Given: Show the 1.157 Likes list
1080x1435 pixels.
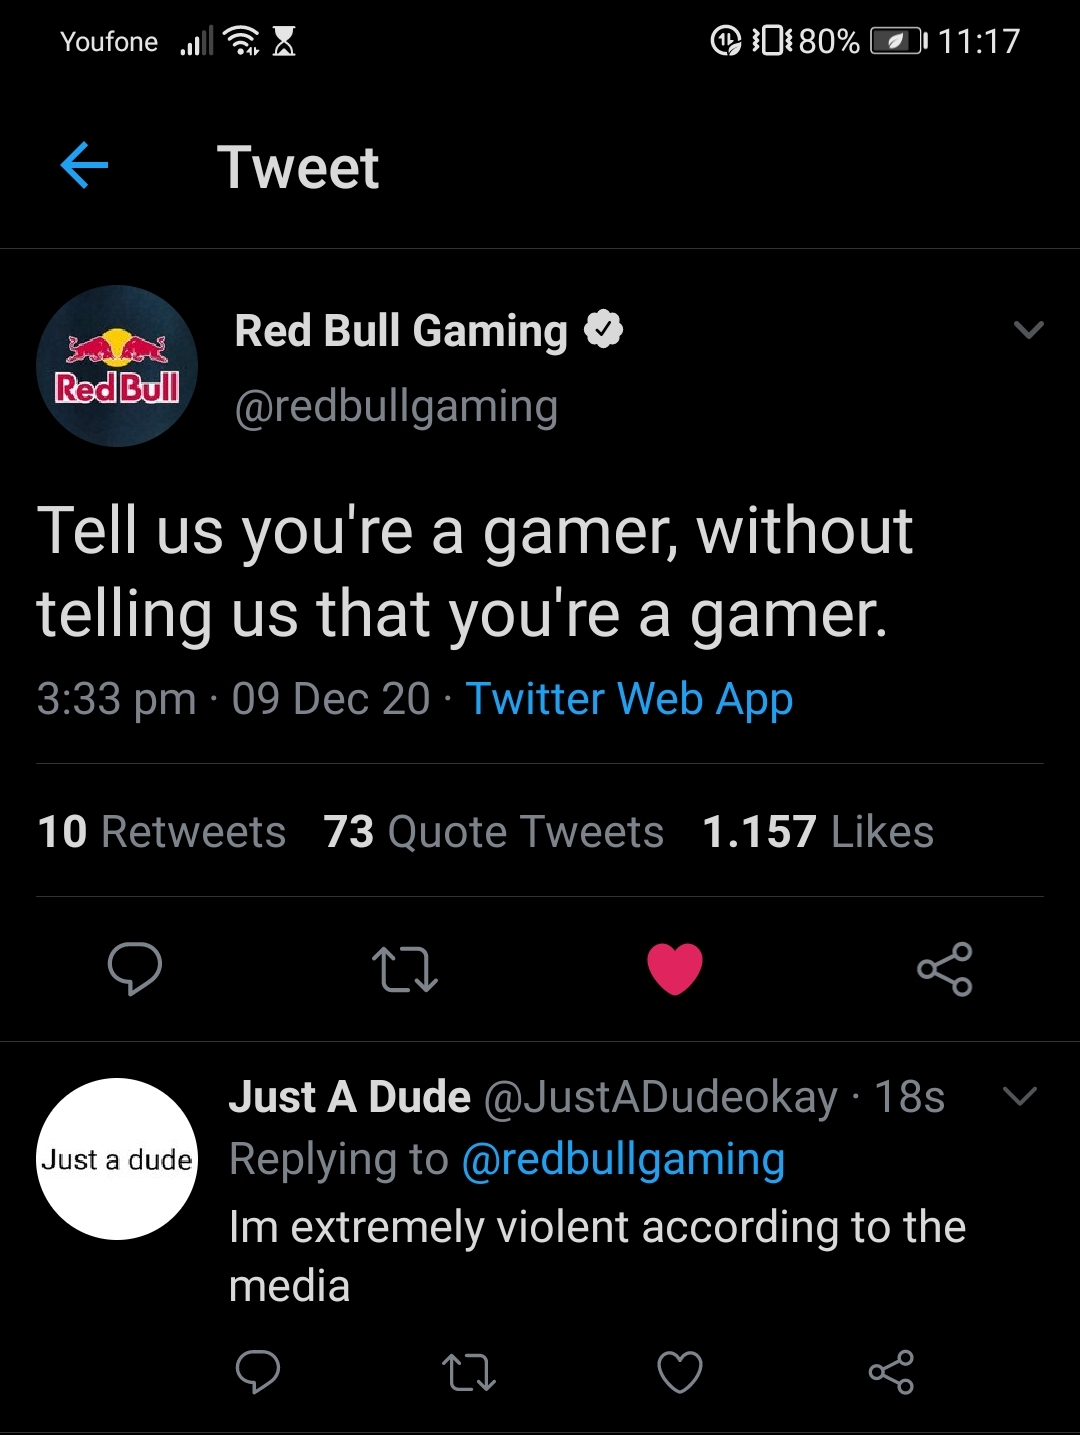Looking at the screenshot, I should tap(817, 832).
